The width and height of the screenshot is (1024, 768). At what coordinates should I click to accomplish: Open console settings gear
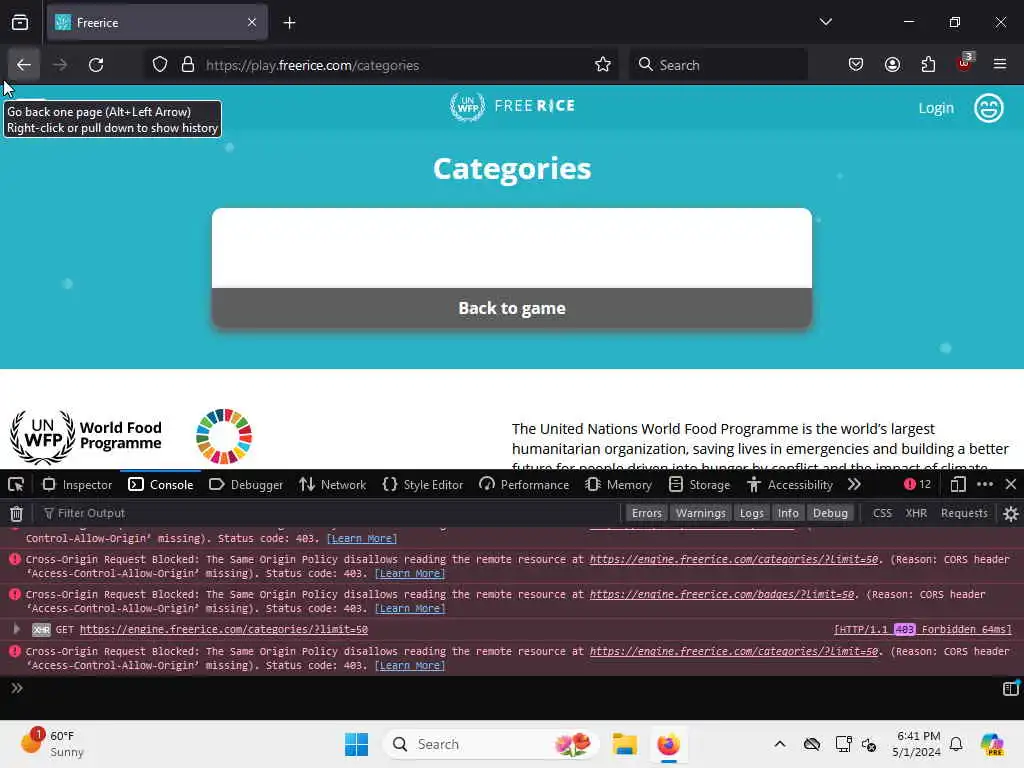1010,513
